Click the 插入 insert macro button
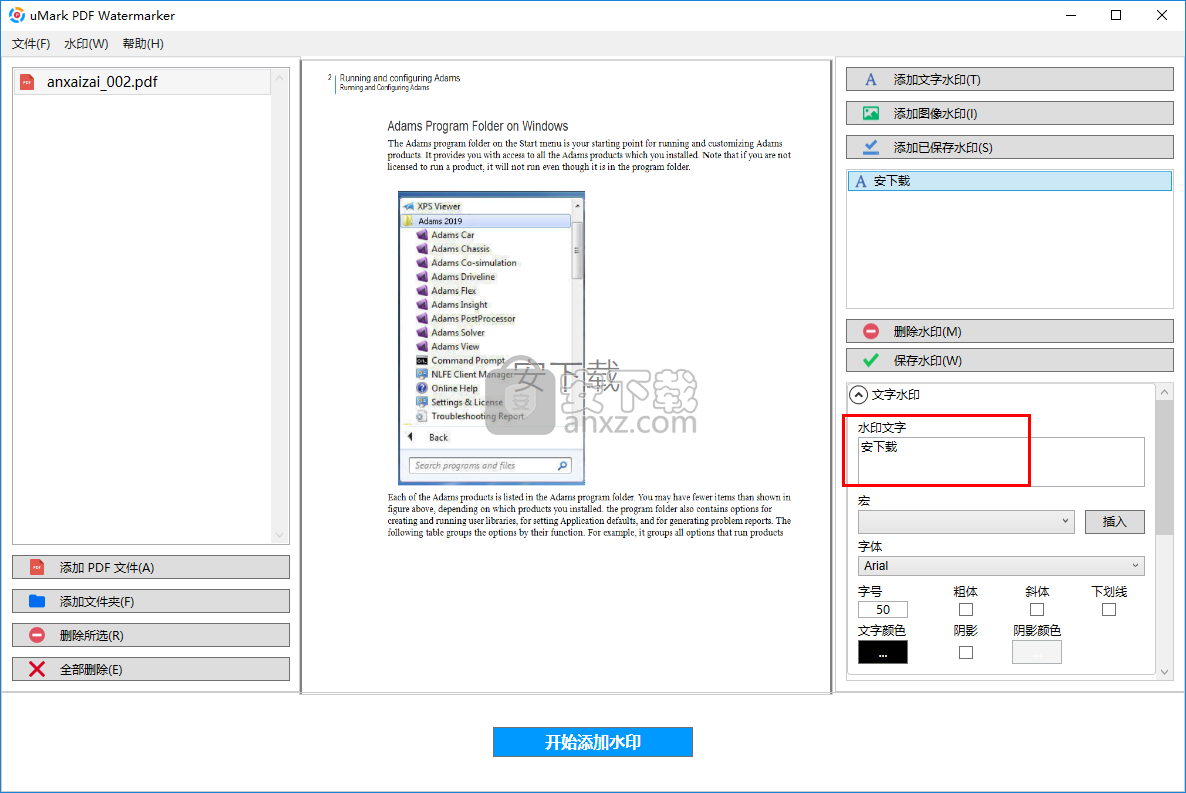Screen dimensions: 1186x793 [1114, 521]
